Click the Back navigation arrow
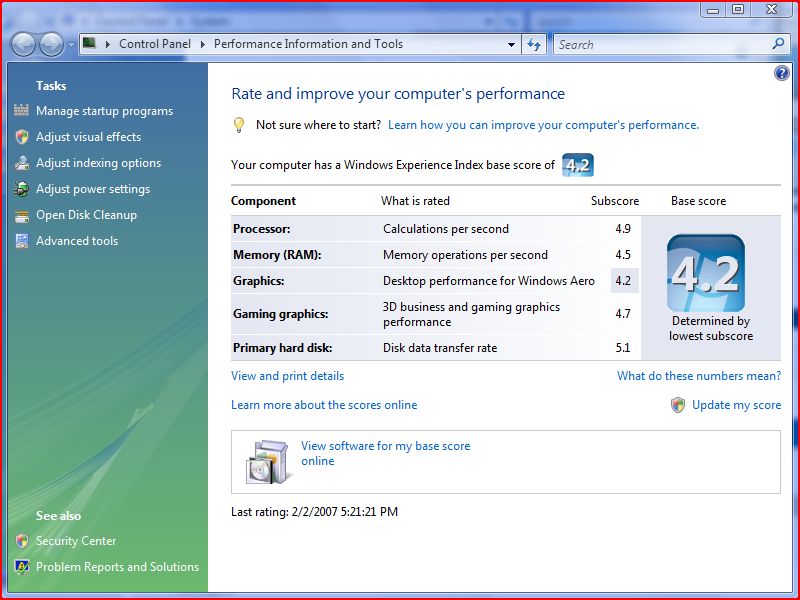Image resolution: width=800 pixels, height=600 pixels. 23,44
